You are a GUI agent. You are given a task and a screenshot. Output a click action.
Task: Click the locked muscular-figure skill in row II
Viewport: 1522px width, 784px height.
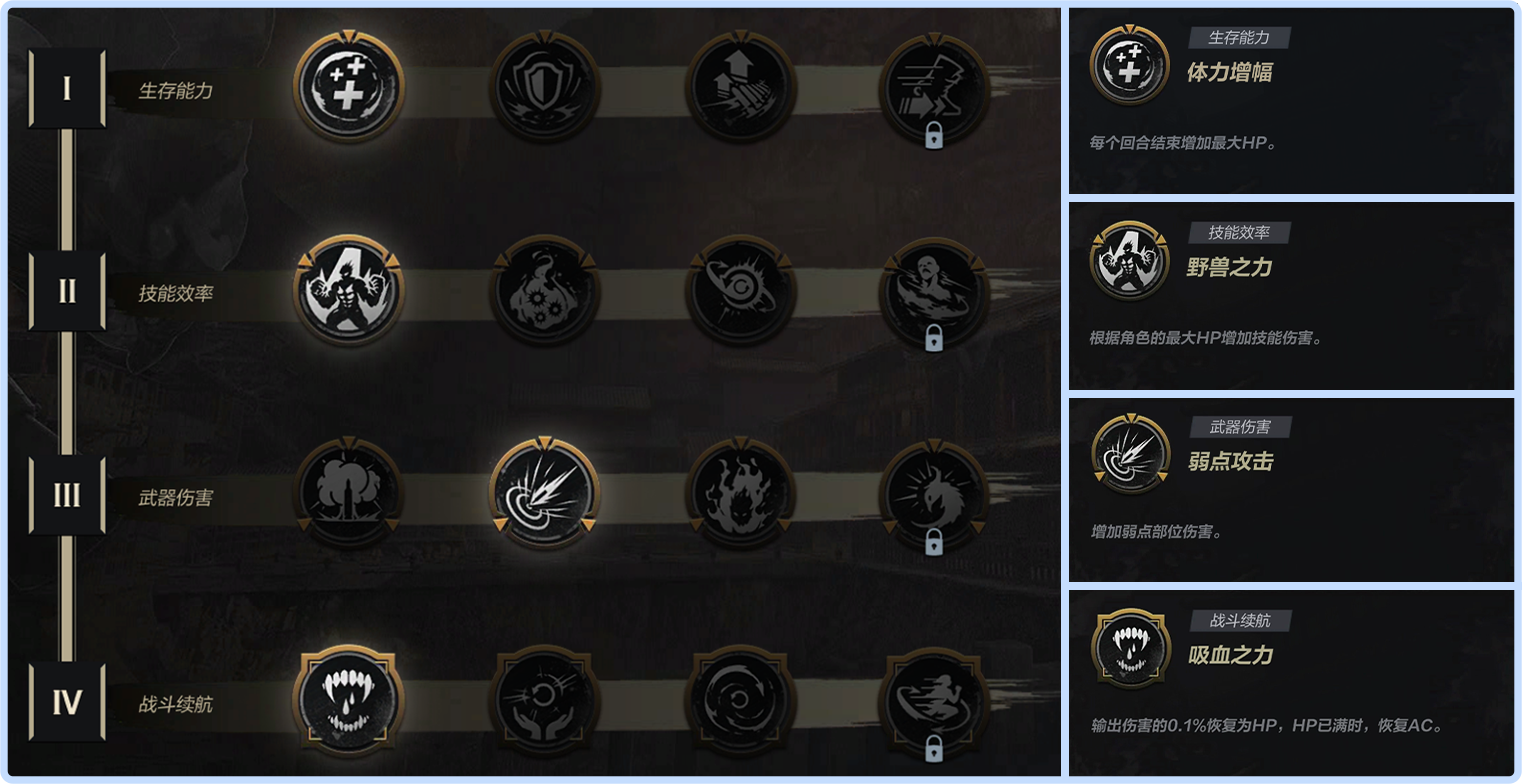tap(934, 292)
